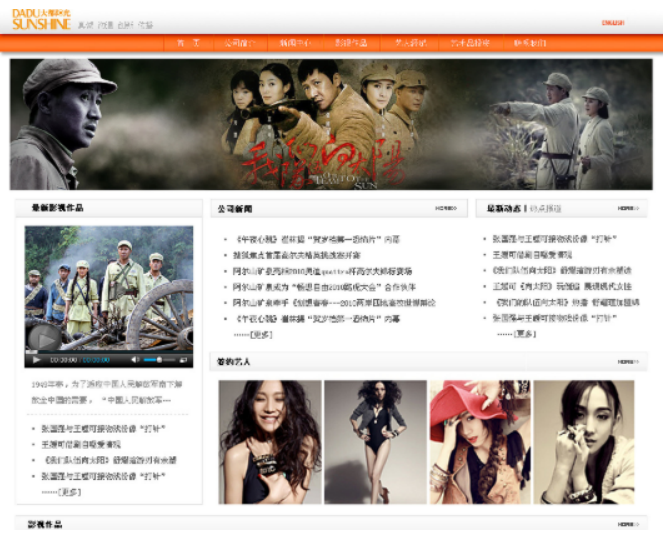Open first news link under video about 张国强
Viewport: 666px width, 536px height.
tap(103, 429)
